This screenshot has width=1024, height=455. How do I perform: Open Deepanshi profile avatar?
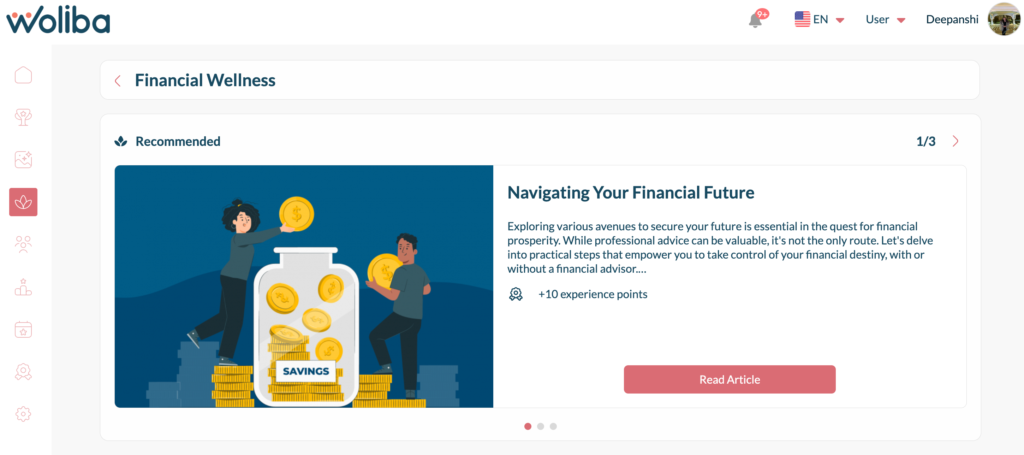pyautogui.click(x=1003, y=19)
